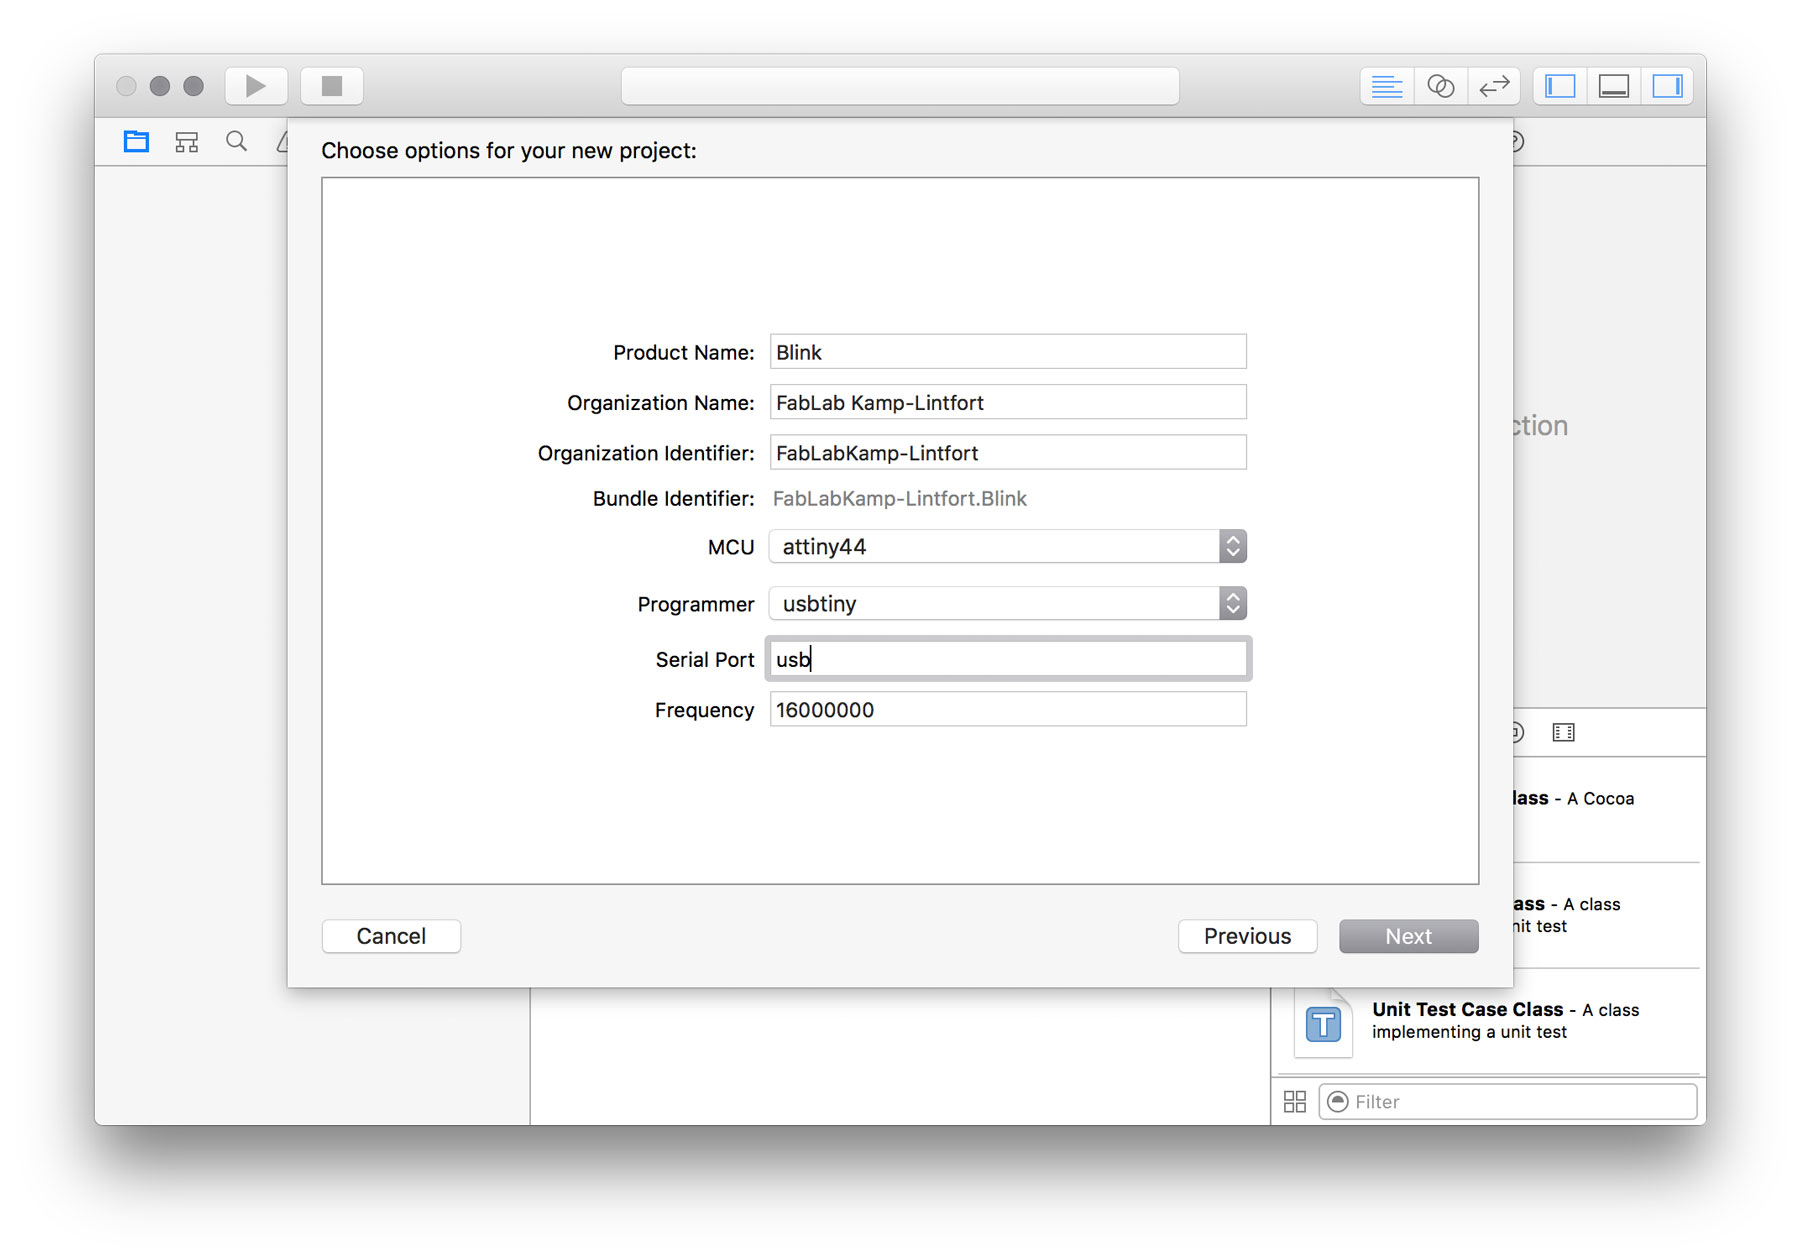Click the Serial Port field
1800x1259 pixels.
tap(1008, 659)
